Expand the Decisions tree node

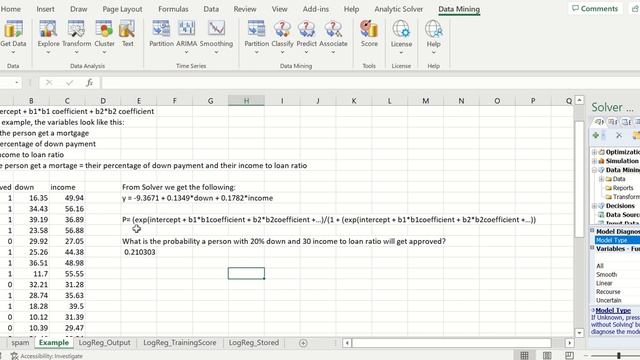[x=594, y=206]
